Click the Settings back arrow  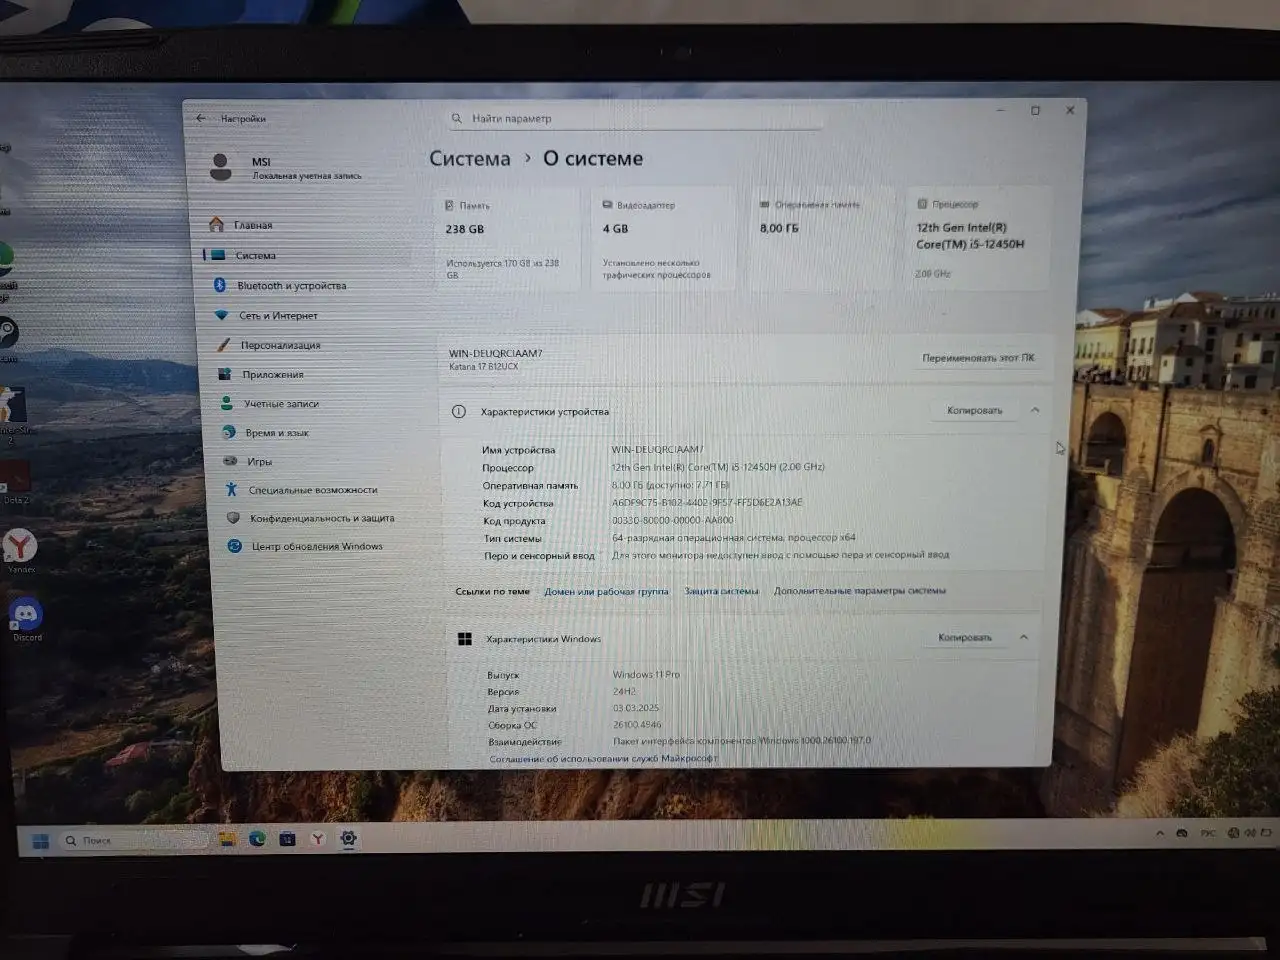click(x=201, y=118)
